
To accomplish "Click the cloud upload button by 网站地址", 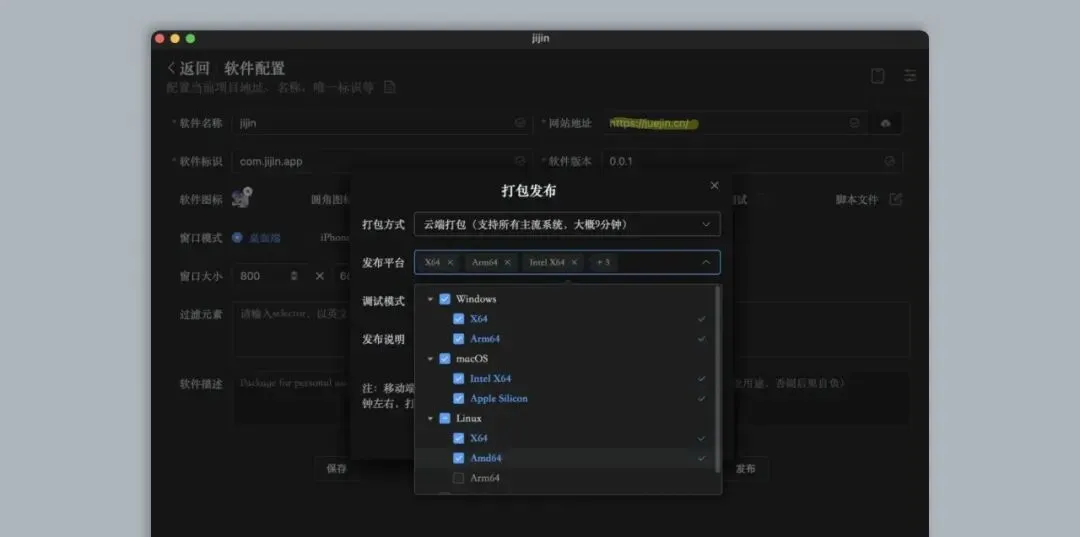I will [x=886, y=123].
